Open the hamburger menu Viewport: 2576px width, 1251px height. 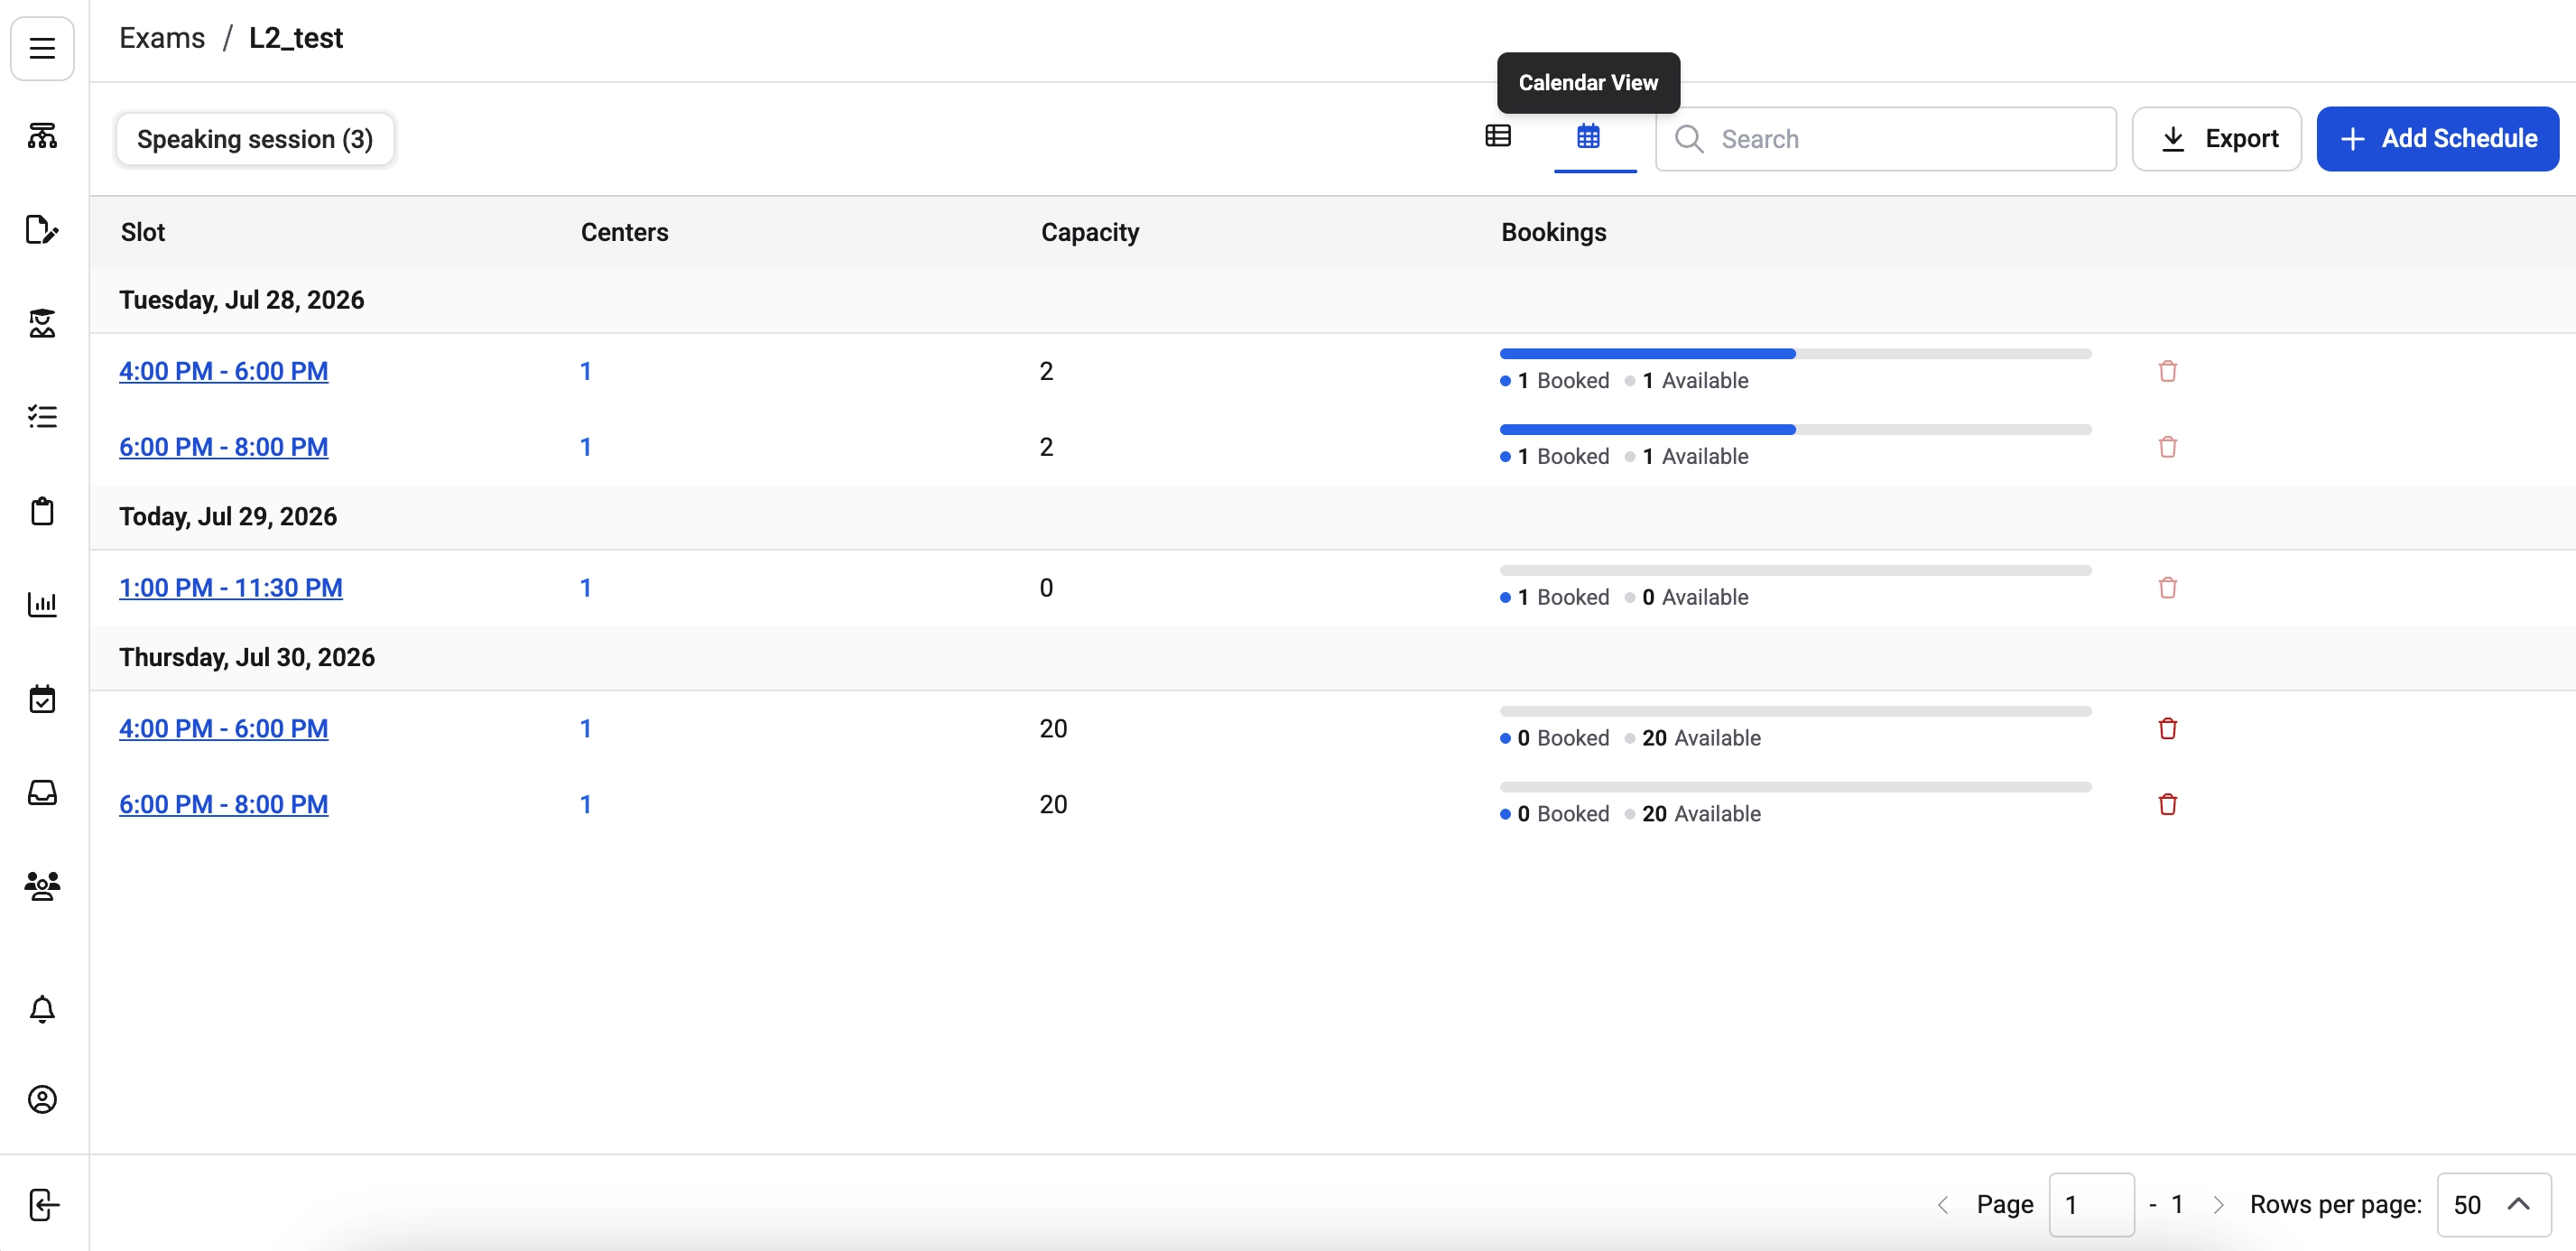pos(42,48)
